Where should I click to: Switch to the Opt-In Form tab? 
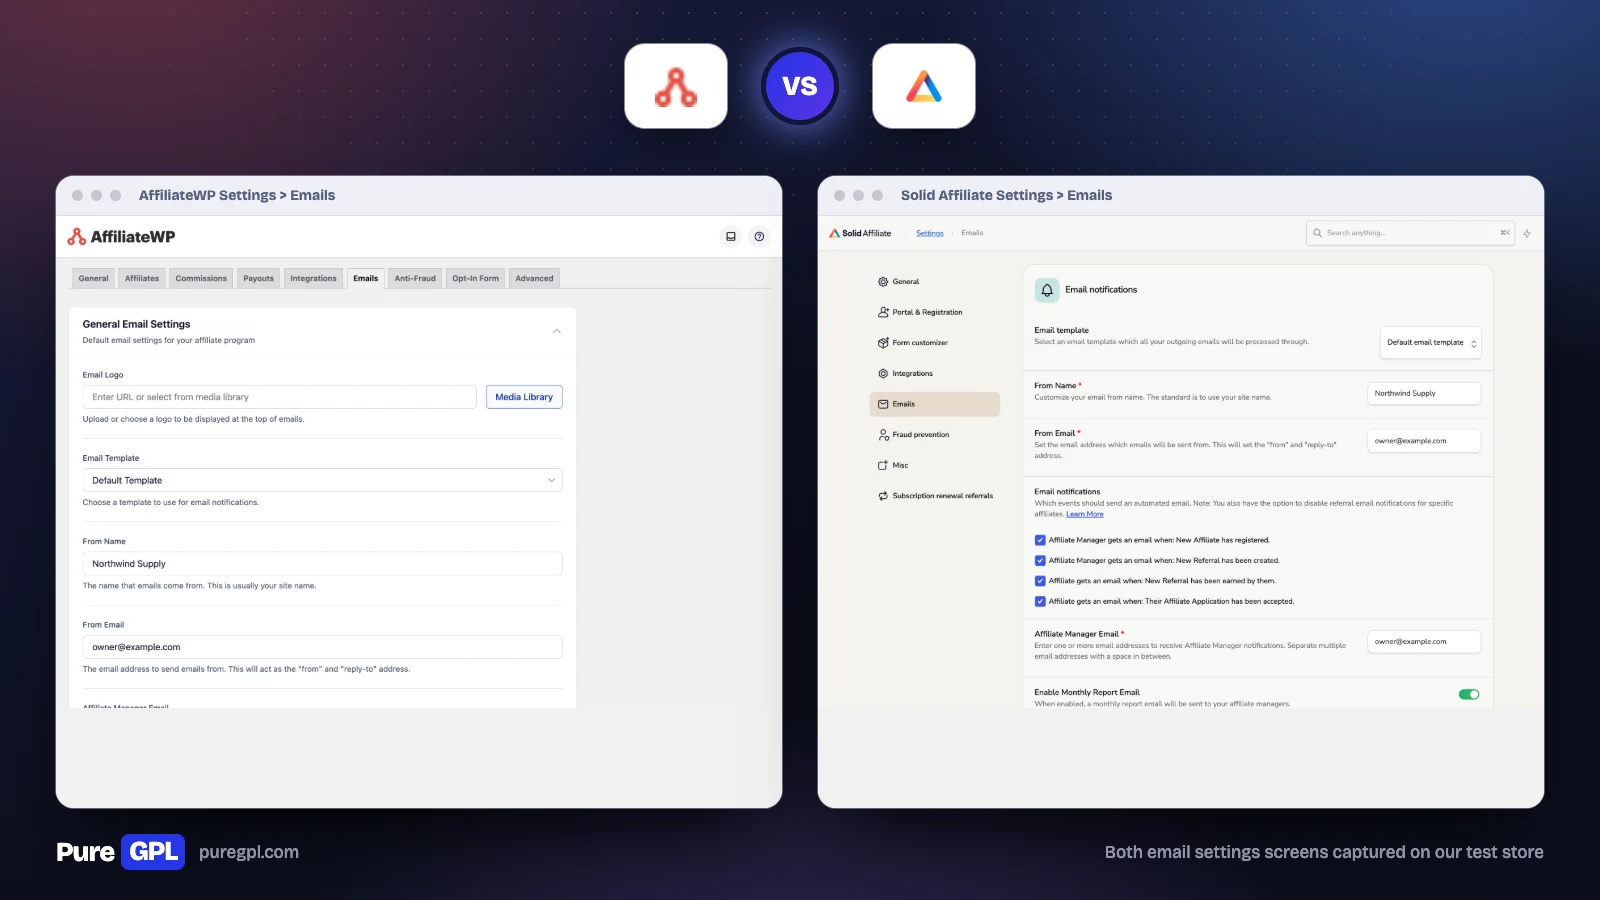(475, 279)
